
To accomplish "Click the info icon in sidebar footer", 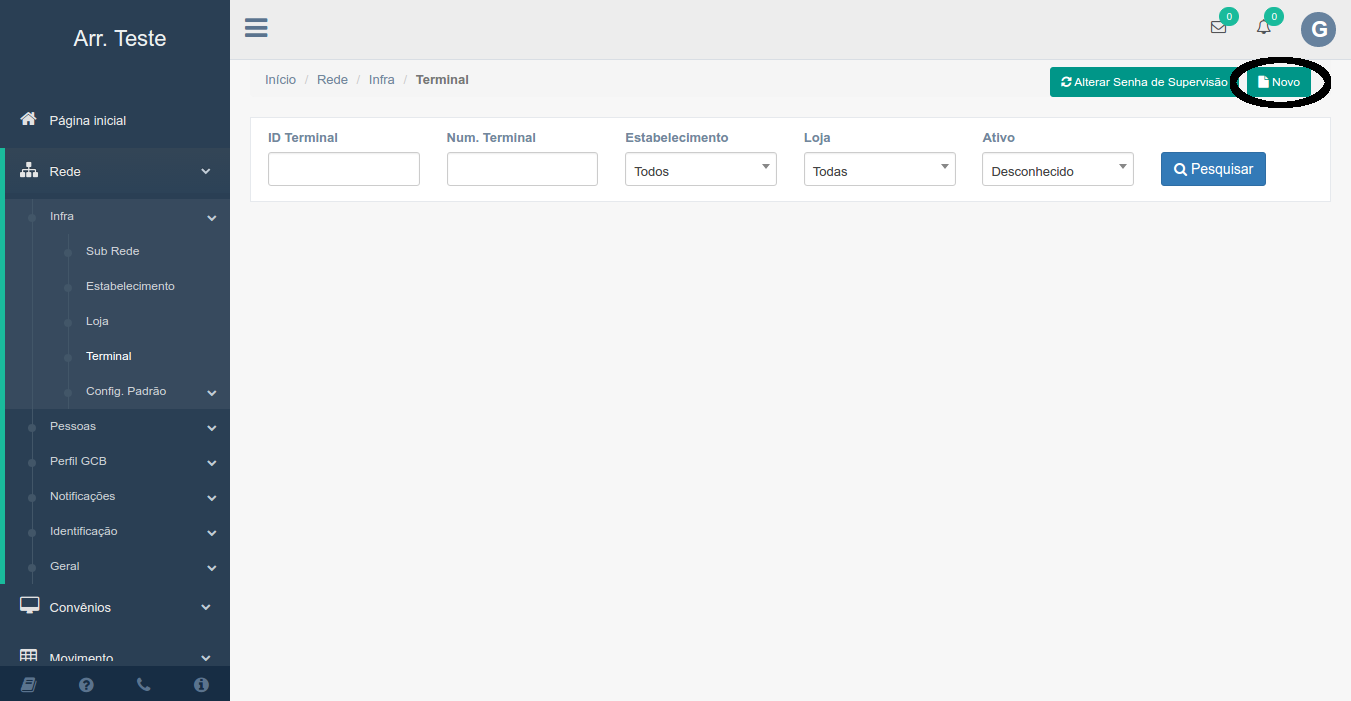I will click(201, 685).
